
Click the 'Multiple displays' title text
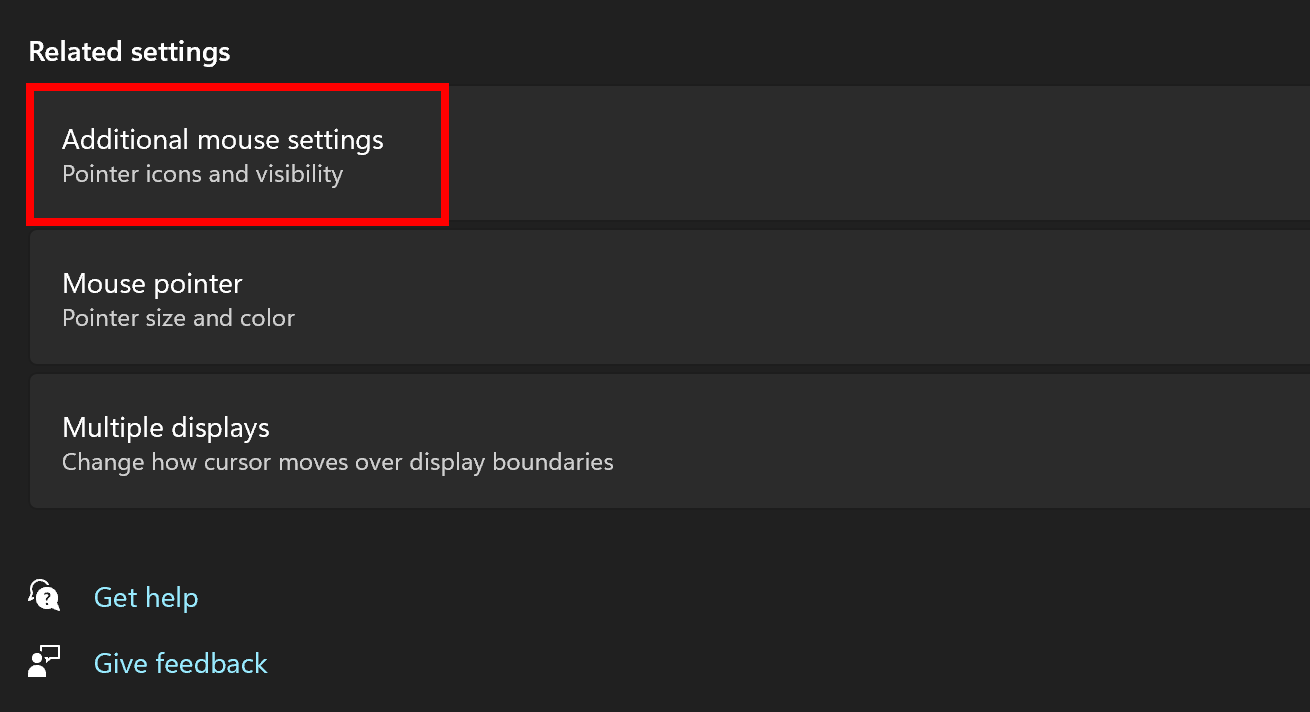pos(166,427)
